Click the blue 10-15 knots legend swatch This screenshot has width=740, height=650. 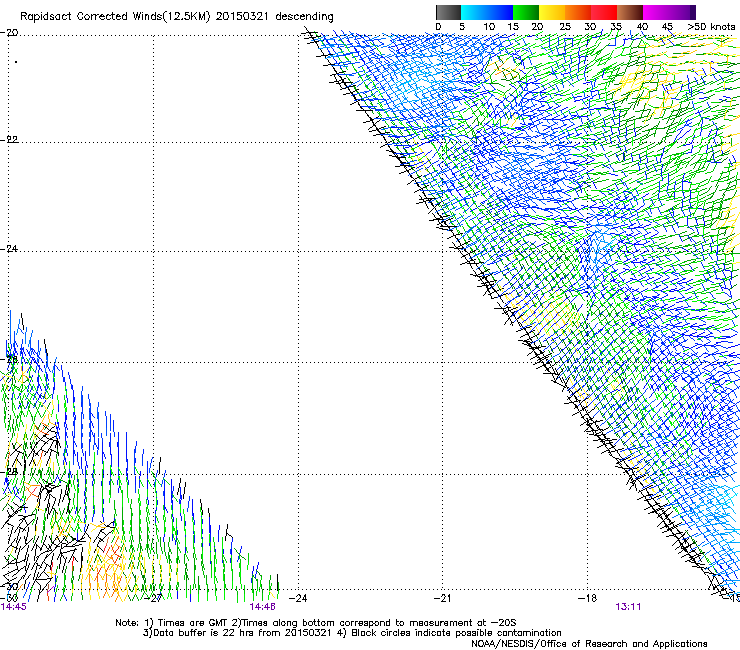[500, 12]
